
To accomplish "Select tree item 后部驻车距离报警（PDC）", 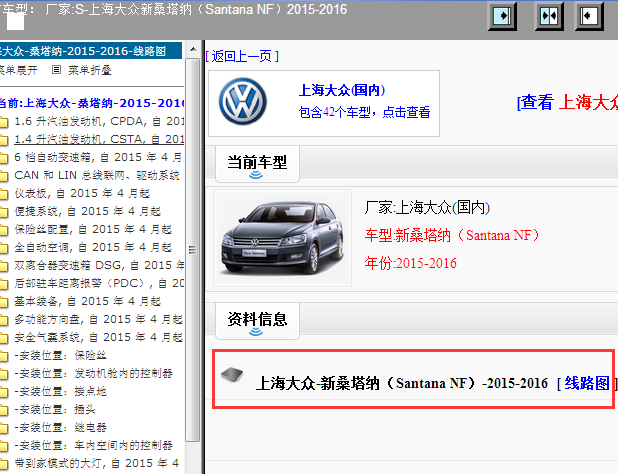I will pos(99,283).
